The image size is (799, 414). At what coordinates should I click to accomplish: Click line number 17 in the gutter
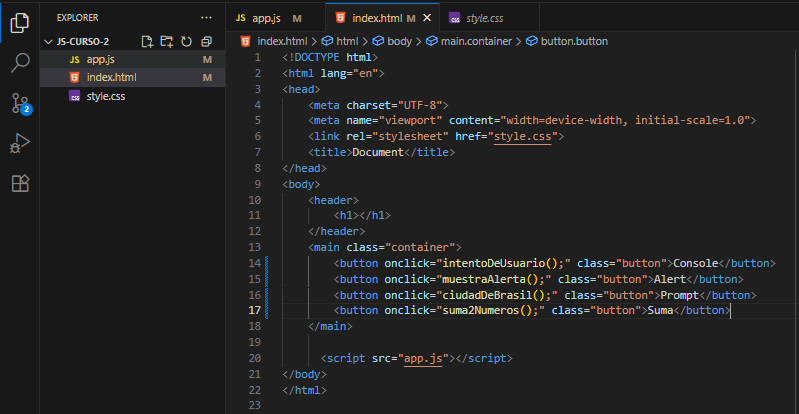pyautogui.click(x=254, y=310)
